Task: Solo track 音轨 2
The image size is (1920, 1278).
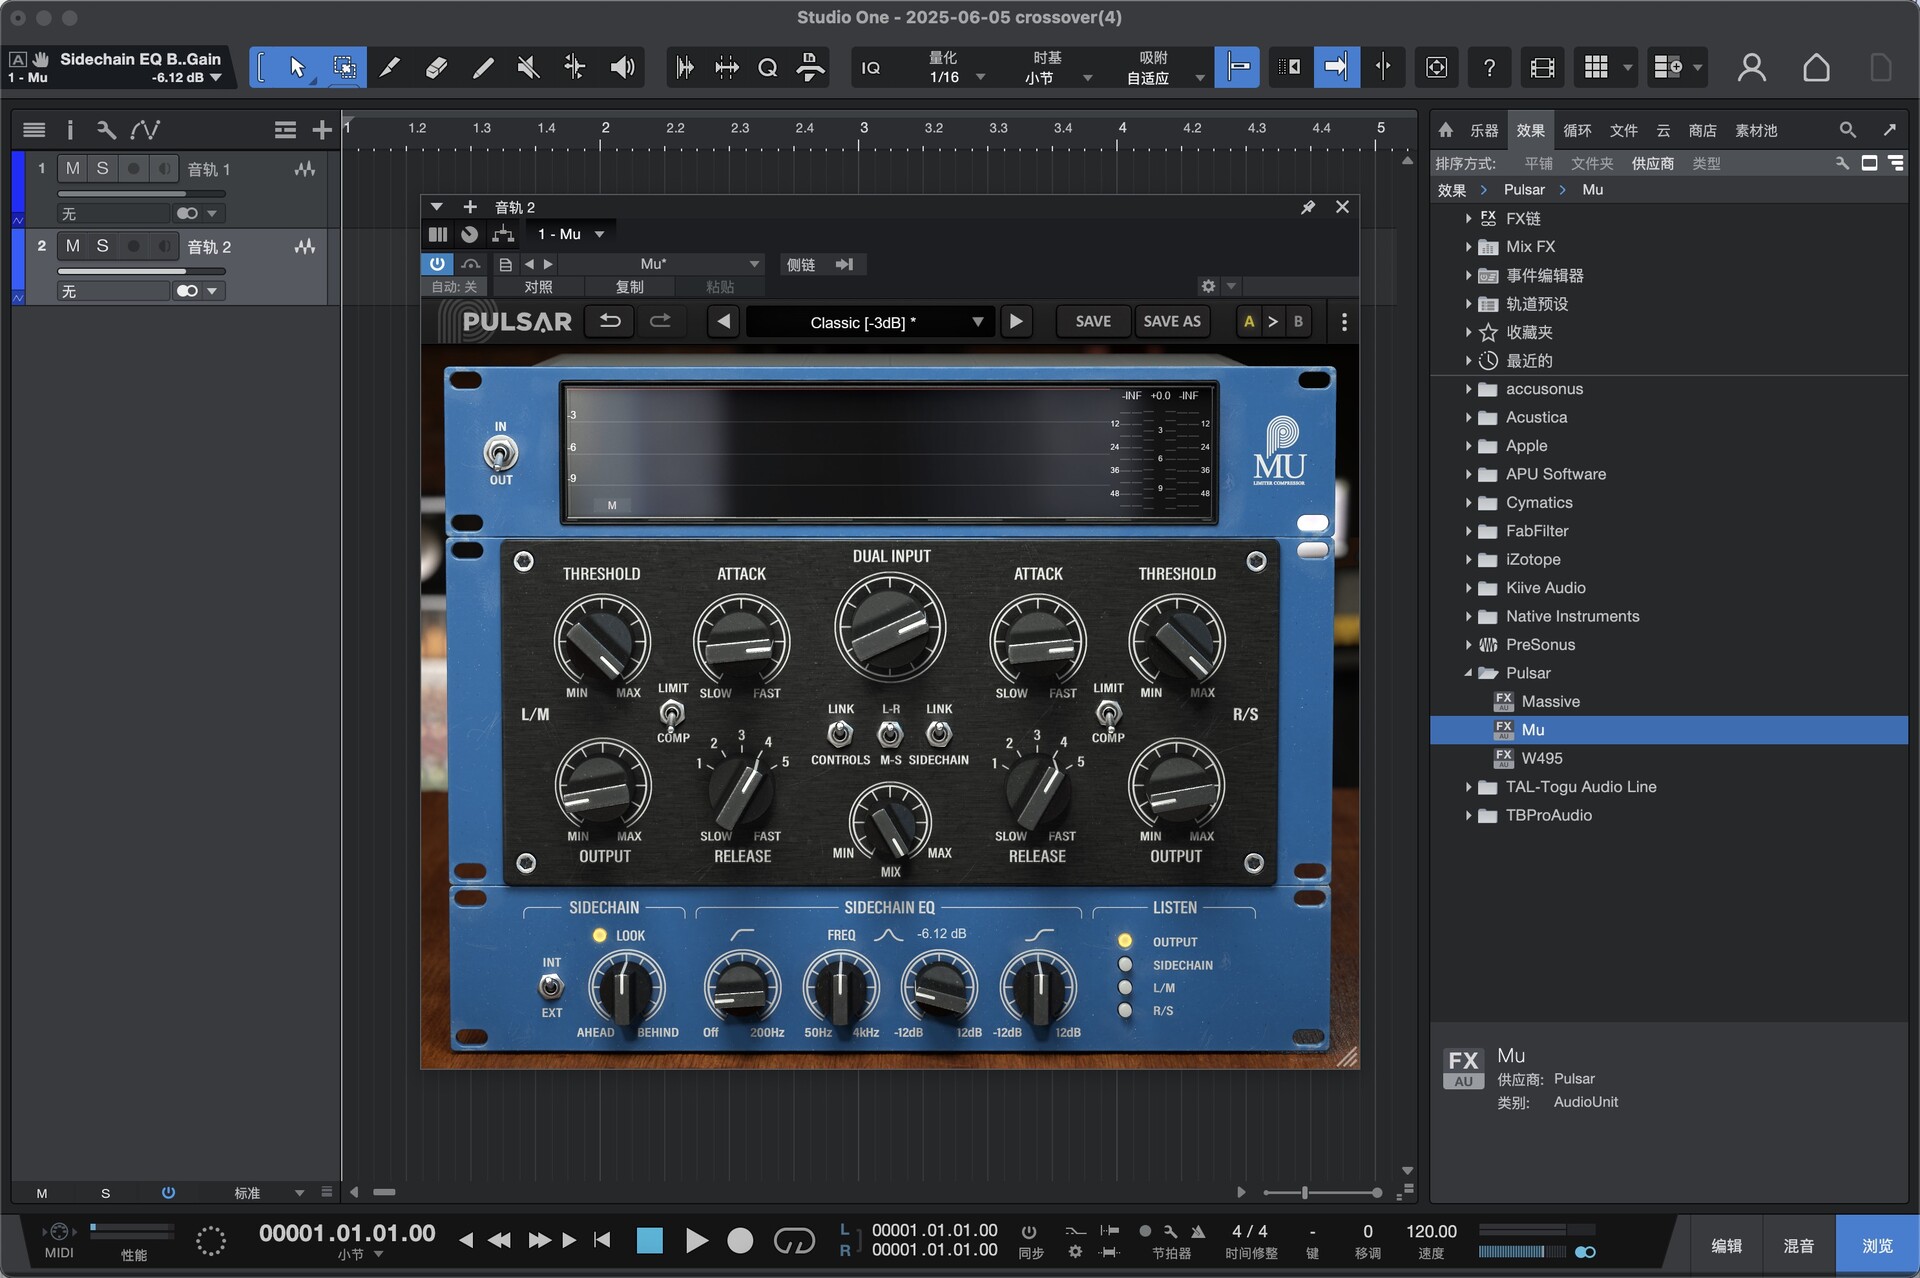Action: click(x=102, y=246)
